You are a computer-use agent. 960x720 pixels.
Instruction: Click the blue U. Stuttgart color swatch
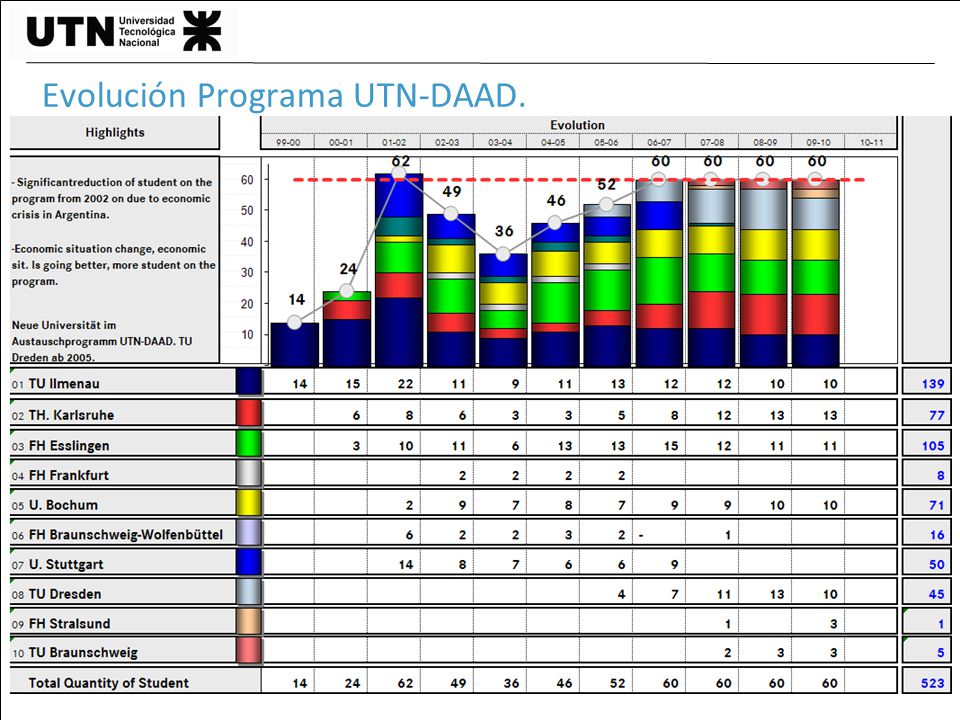249,563
